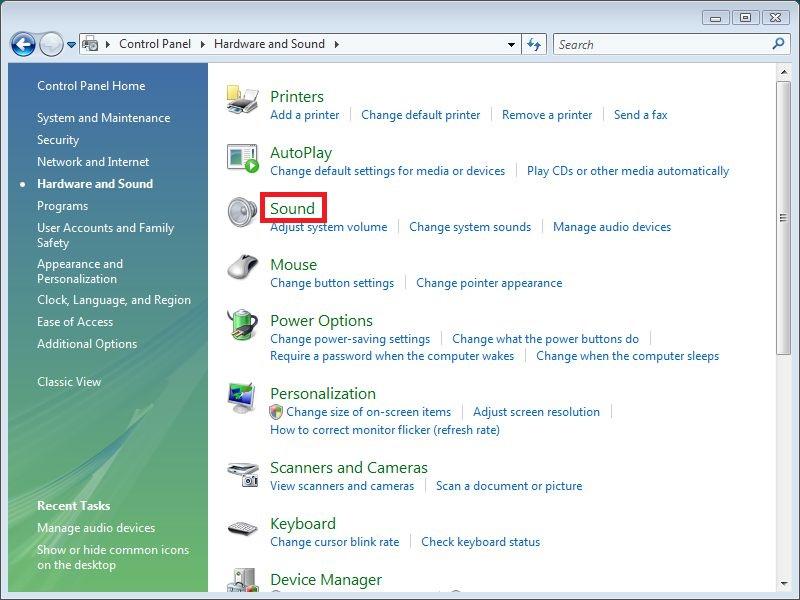This screenshot has height=600, width=800.
Task: Switch to Classic View
Action: [x=69, y=382]
